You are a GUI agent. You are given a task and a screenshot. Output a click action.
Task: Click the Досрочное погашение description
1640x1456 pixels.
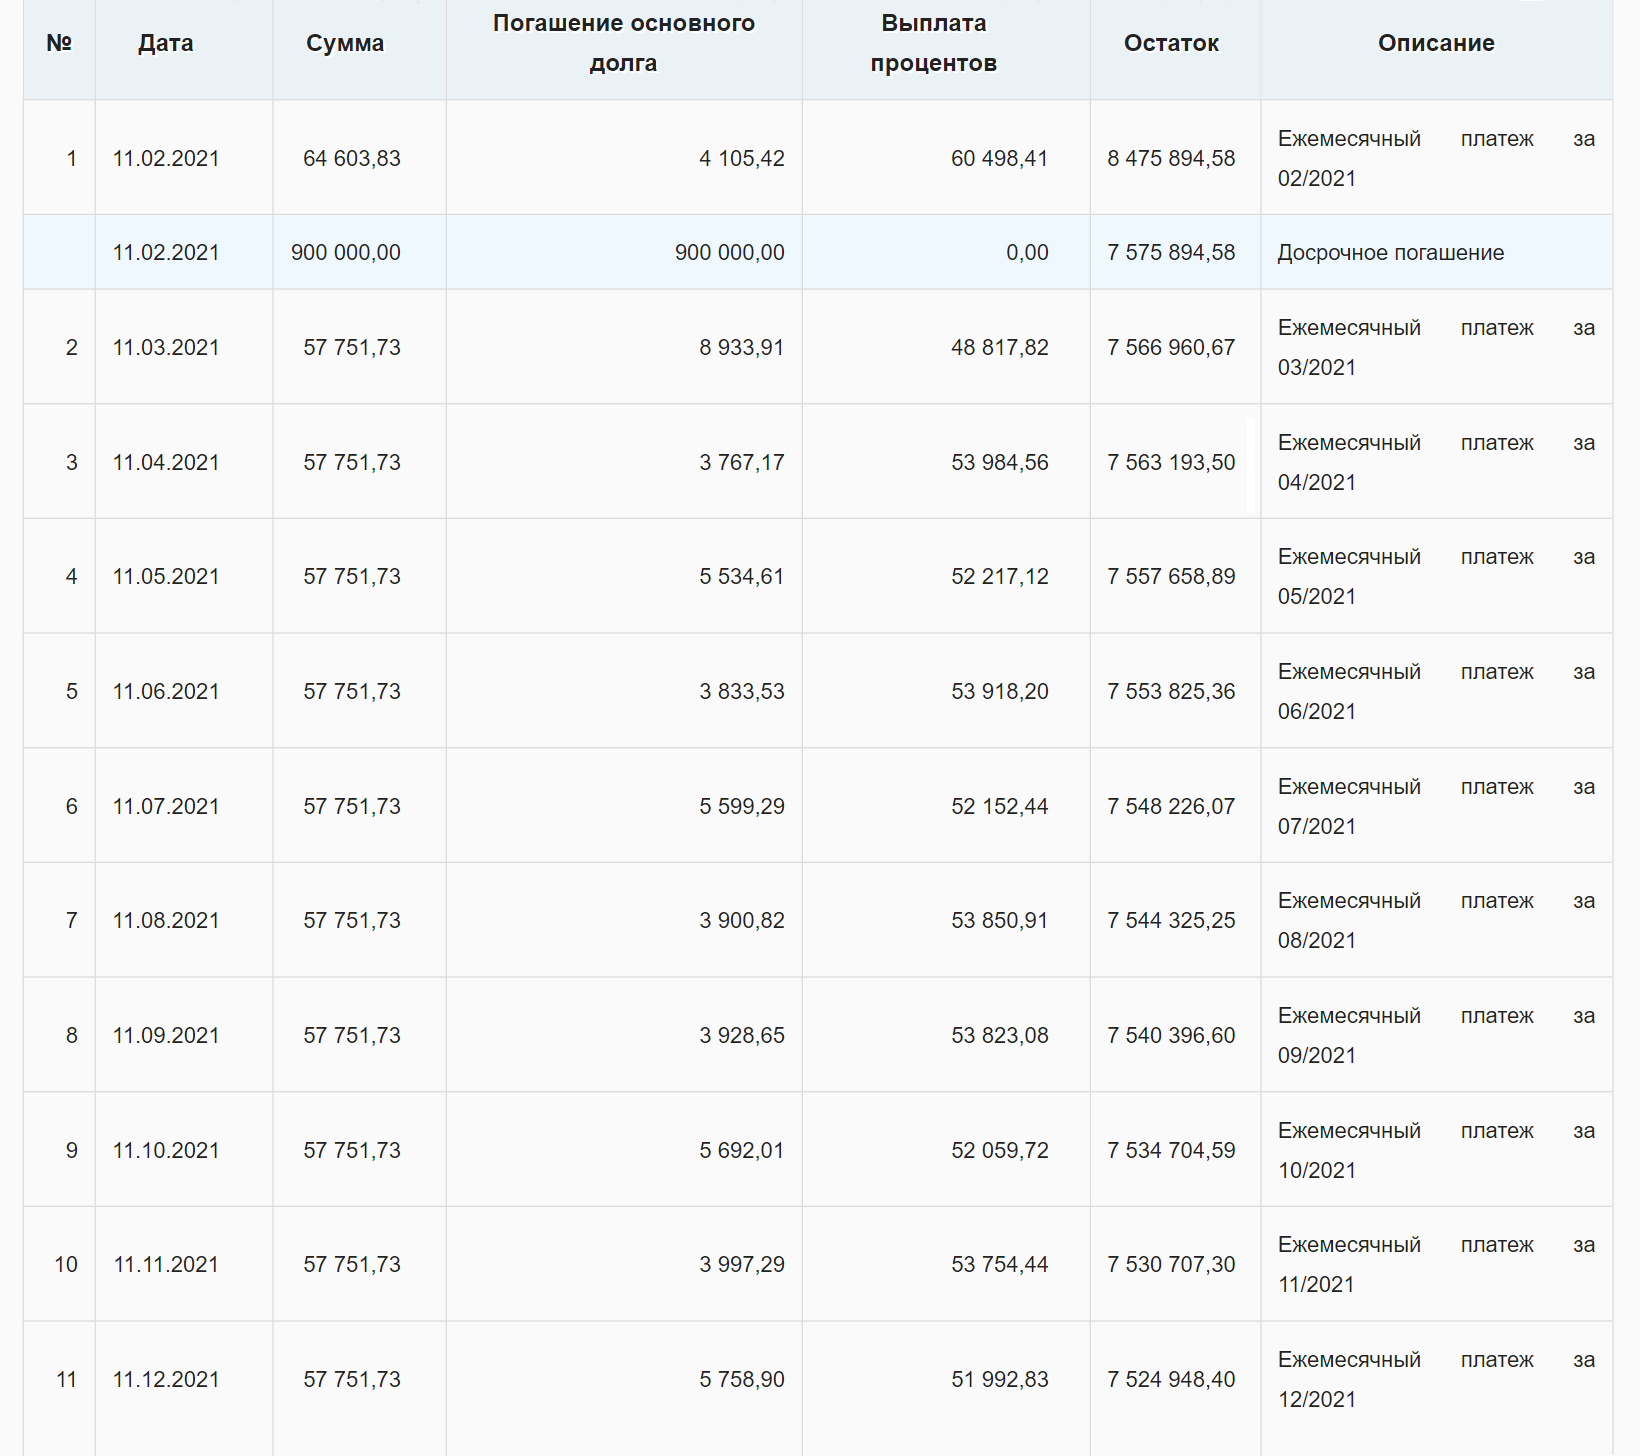coord(1391,252)
